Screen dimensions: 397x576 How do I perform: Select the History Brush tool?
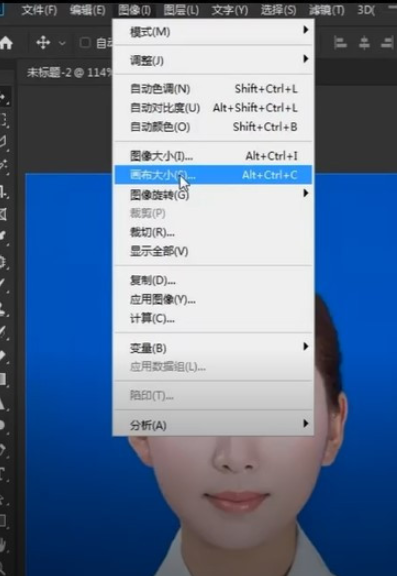pyautogui.click(x=3, y=332)
